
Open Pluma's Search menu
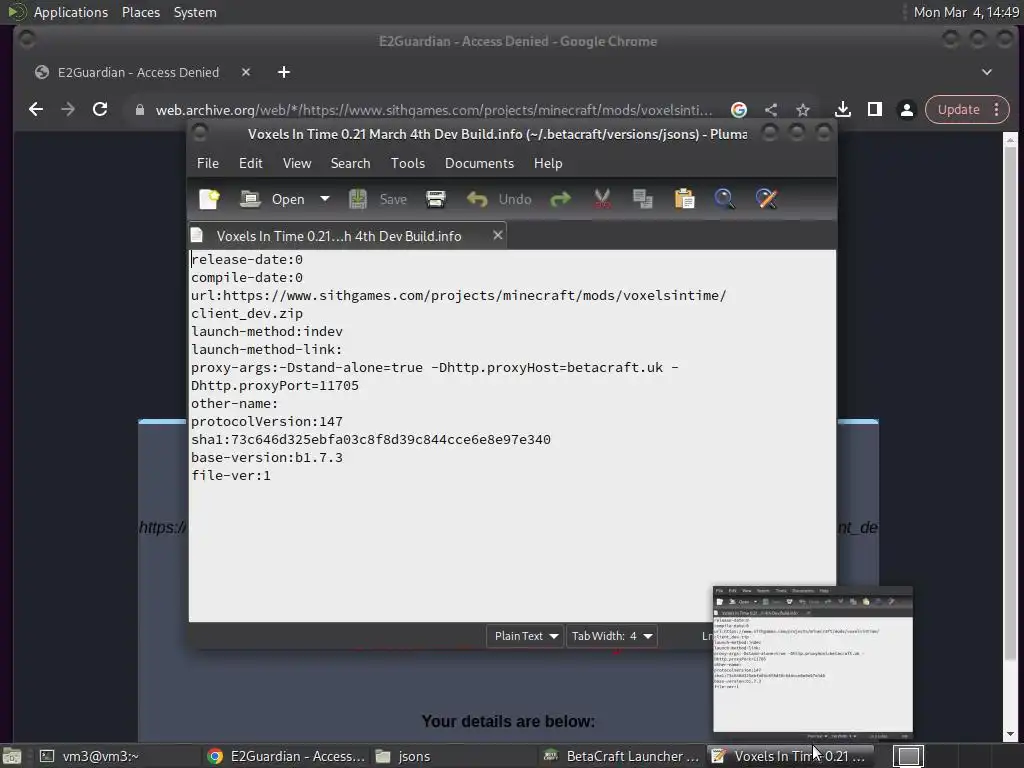[350, 163]
